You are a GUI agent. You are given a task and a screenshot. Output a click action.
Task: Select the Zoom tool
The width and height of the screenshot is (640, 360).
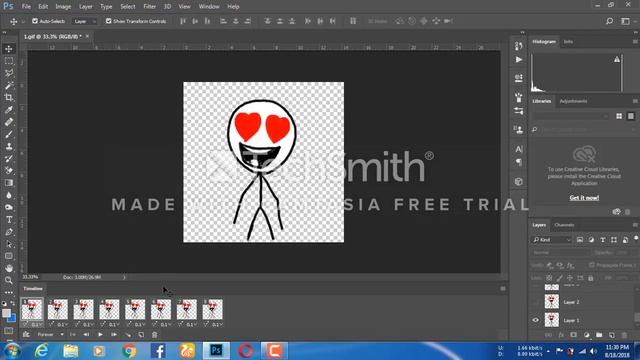(x=9, y=280)
